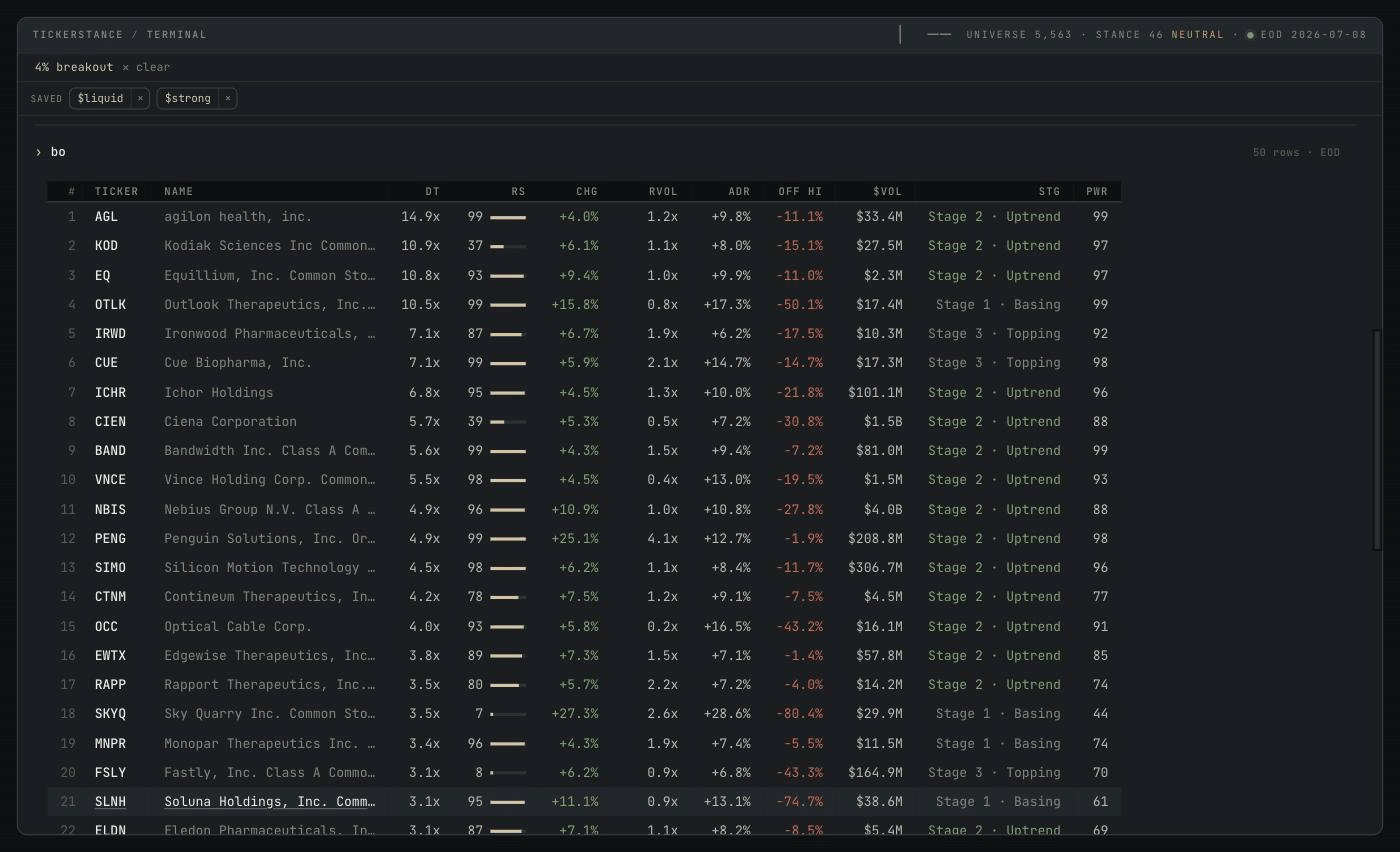The height and width of the screenshot is (852, 1400).
Task: Sort by the RVOL column header
Action: 663,191
